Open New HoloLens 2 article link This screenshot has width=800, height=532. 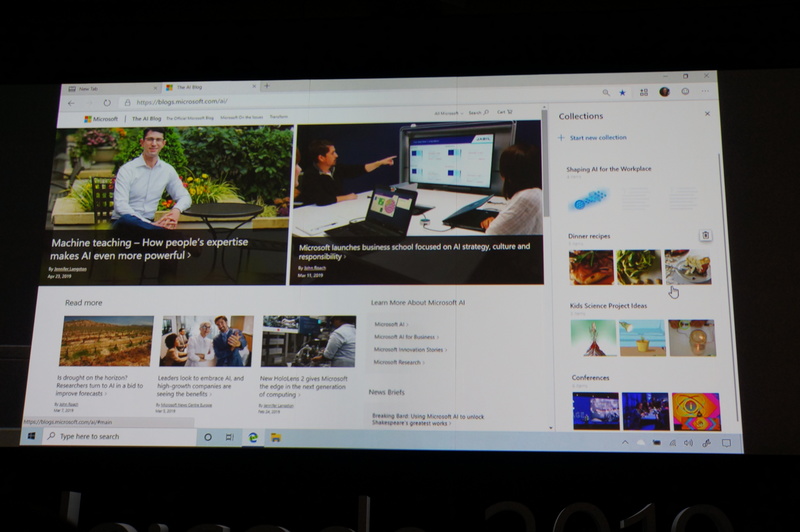click(303, 387)
